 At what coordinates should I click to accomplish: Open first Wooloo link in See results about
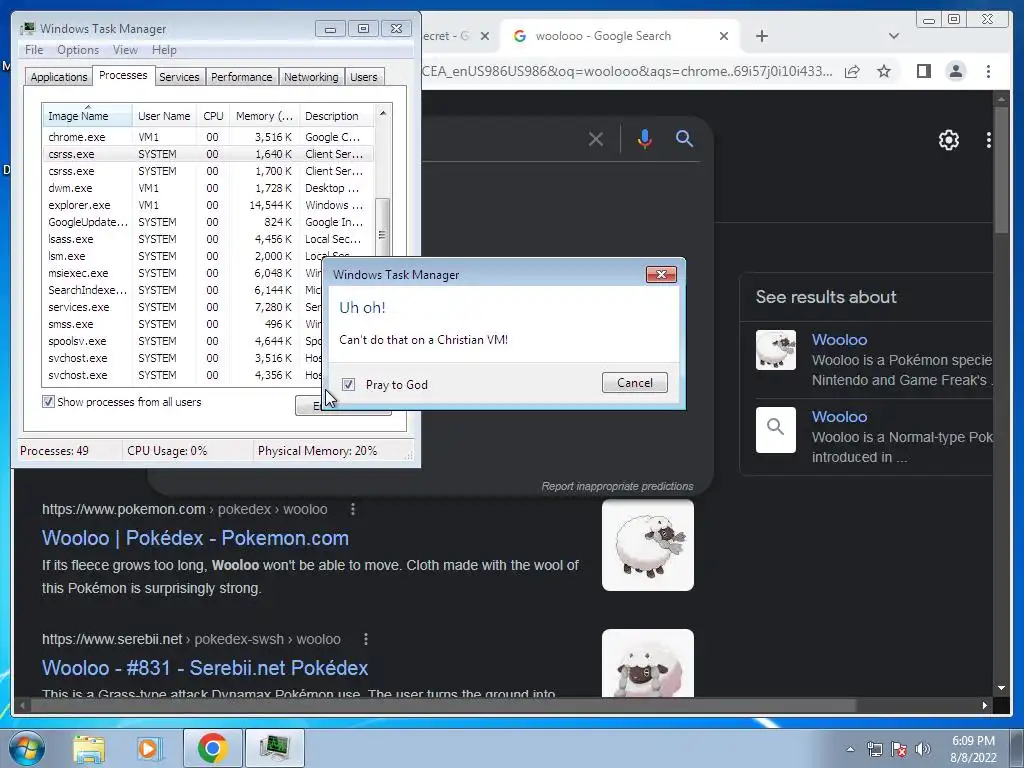tap(839, 340)
